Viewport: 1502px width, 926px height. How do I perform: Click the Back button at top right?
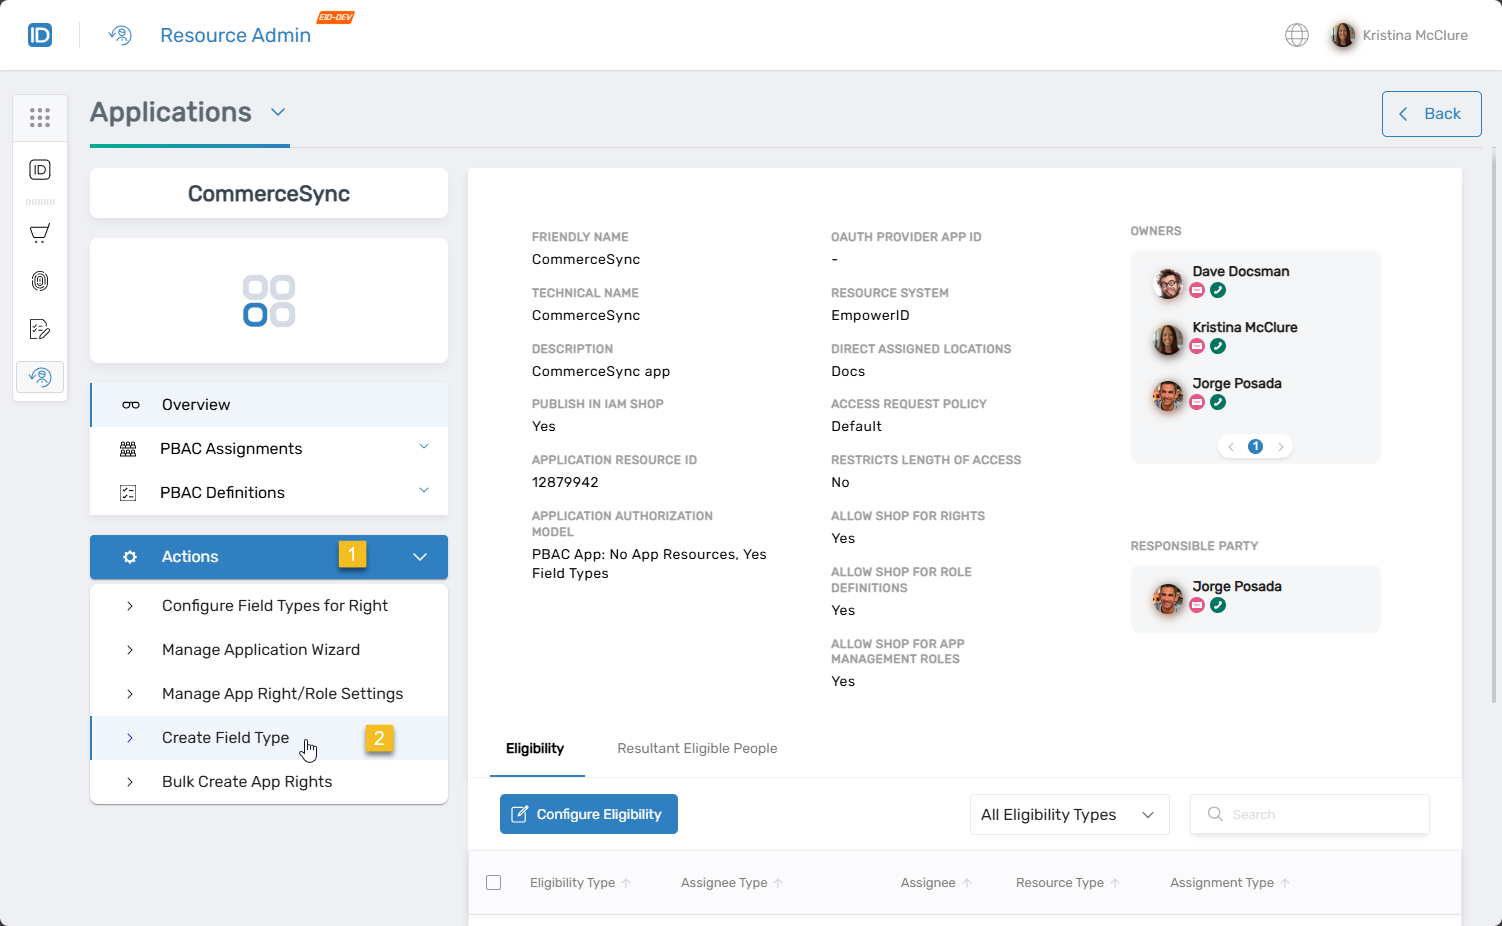pos(1431,113)
